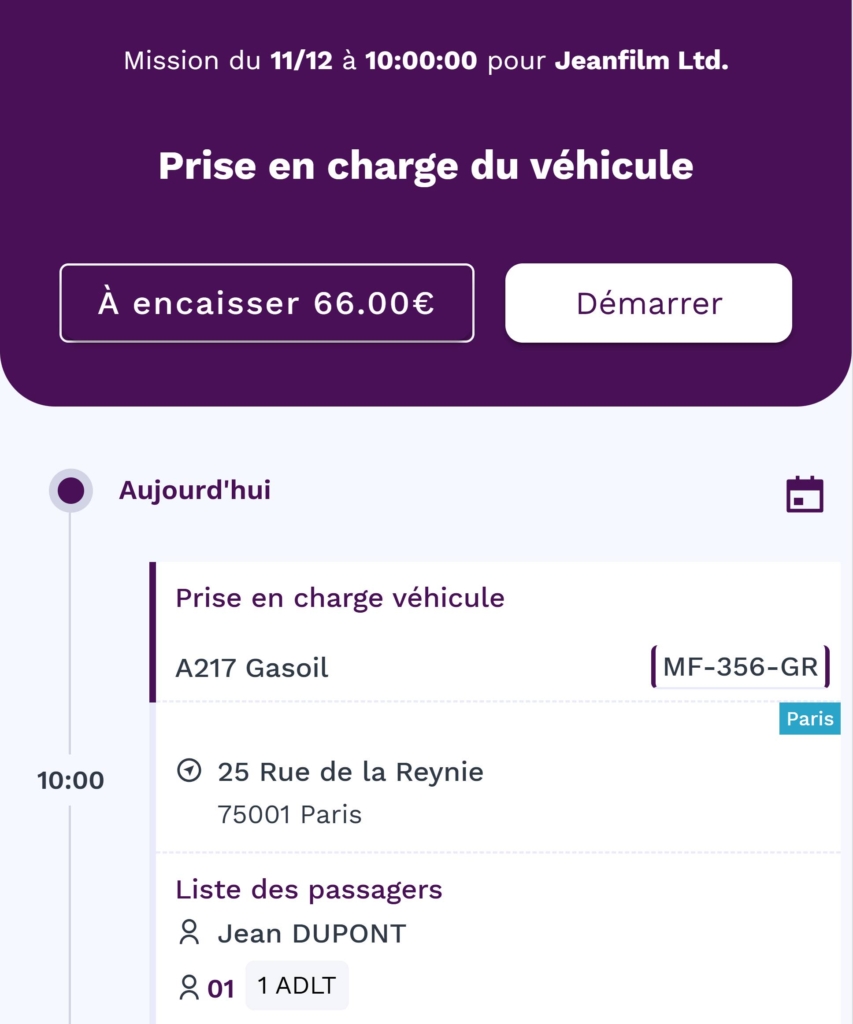Viewport: 853px width, 1024px height.
Task: Tap the navigation compass icon by address
Action: point(188,771)
